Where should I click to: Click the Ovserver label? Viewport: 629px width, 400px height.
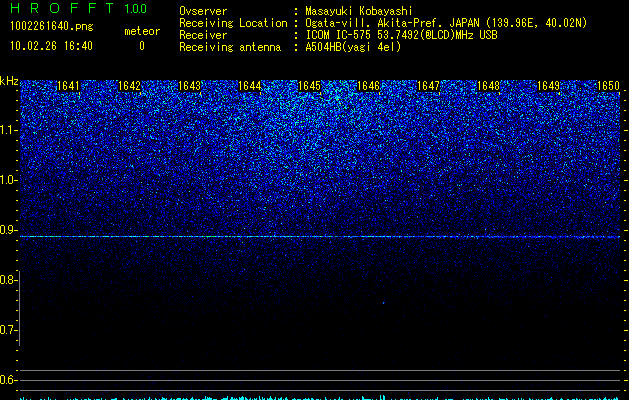click(x=203, y=11)
